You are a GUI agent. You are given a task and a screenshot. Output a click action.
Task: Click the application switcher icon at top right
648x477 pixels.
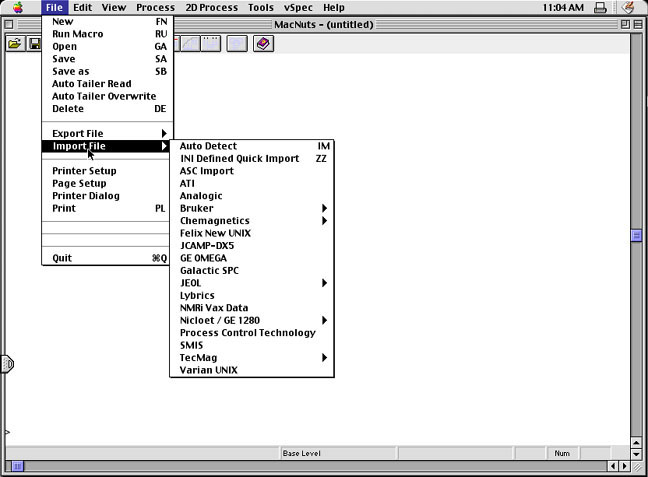pyautogui.click(x=629, y=7)
